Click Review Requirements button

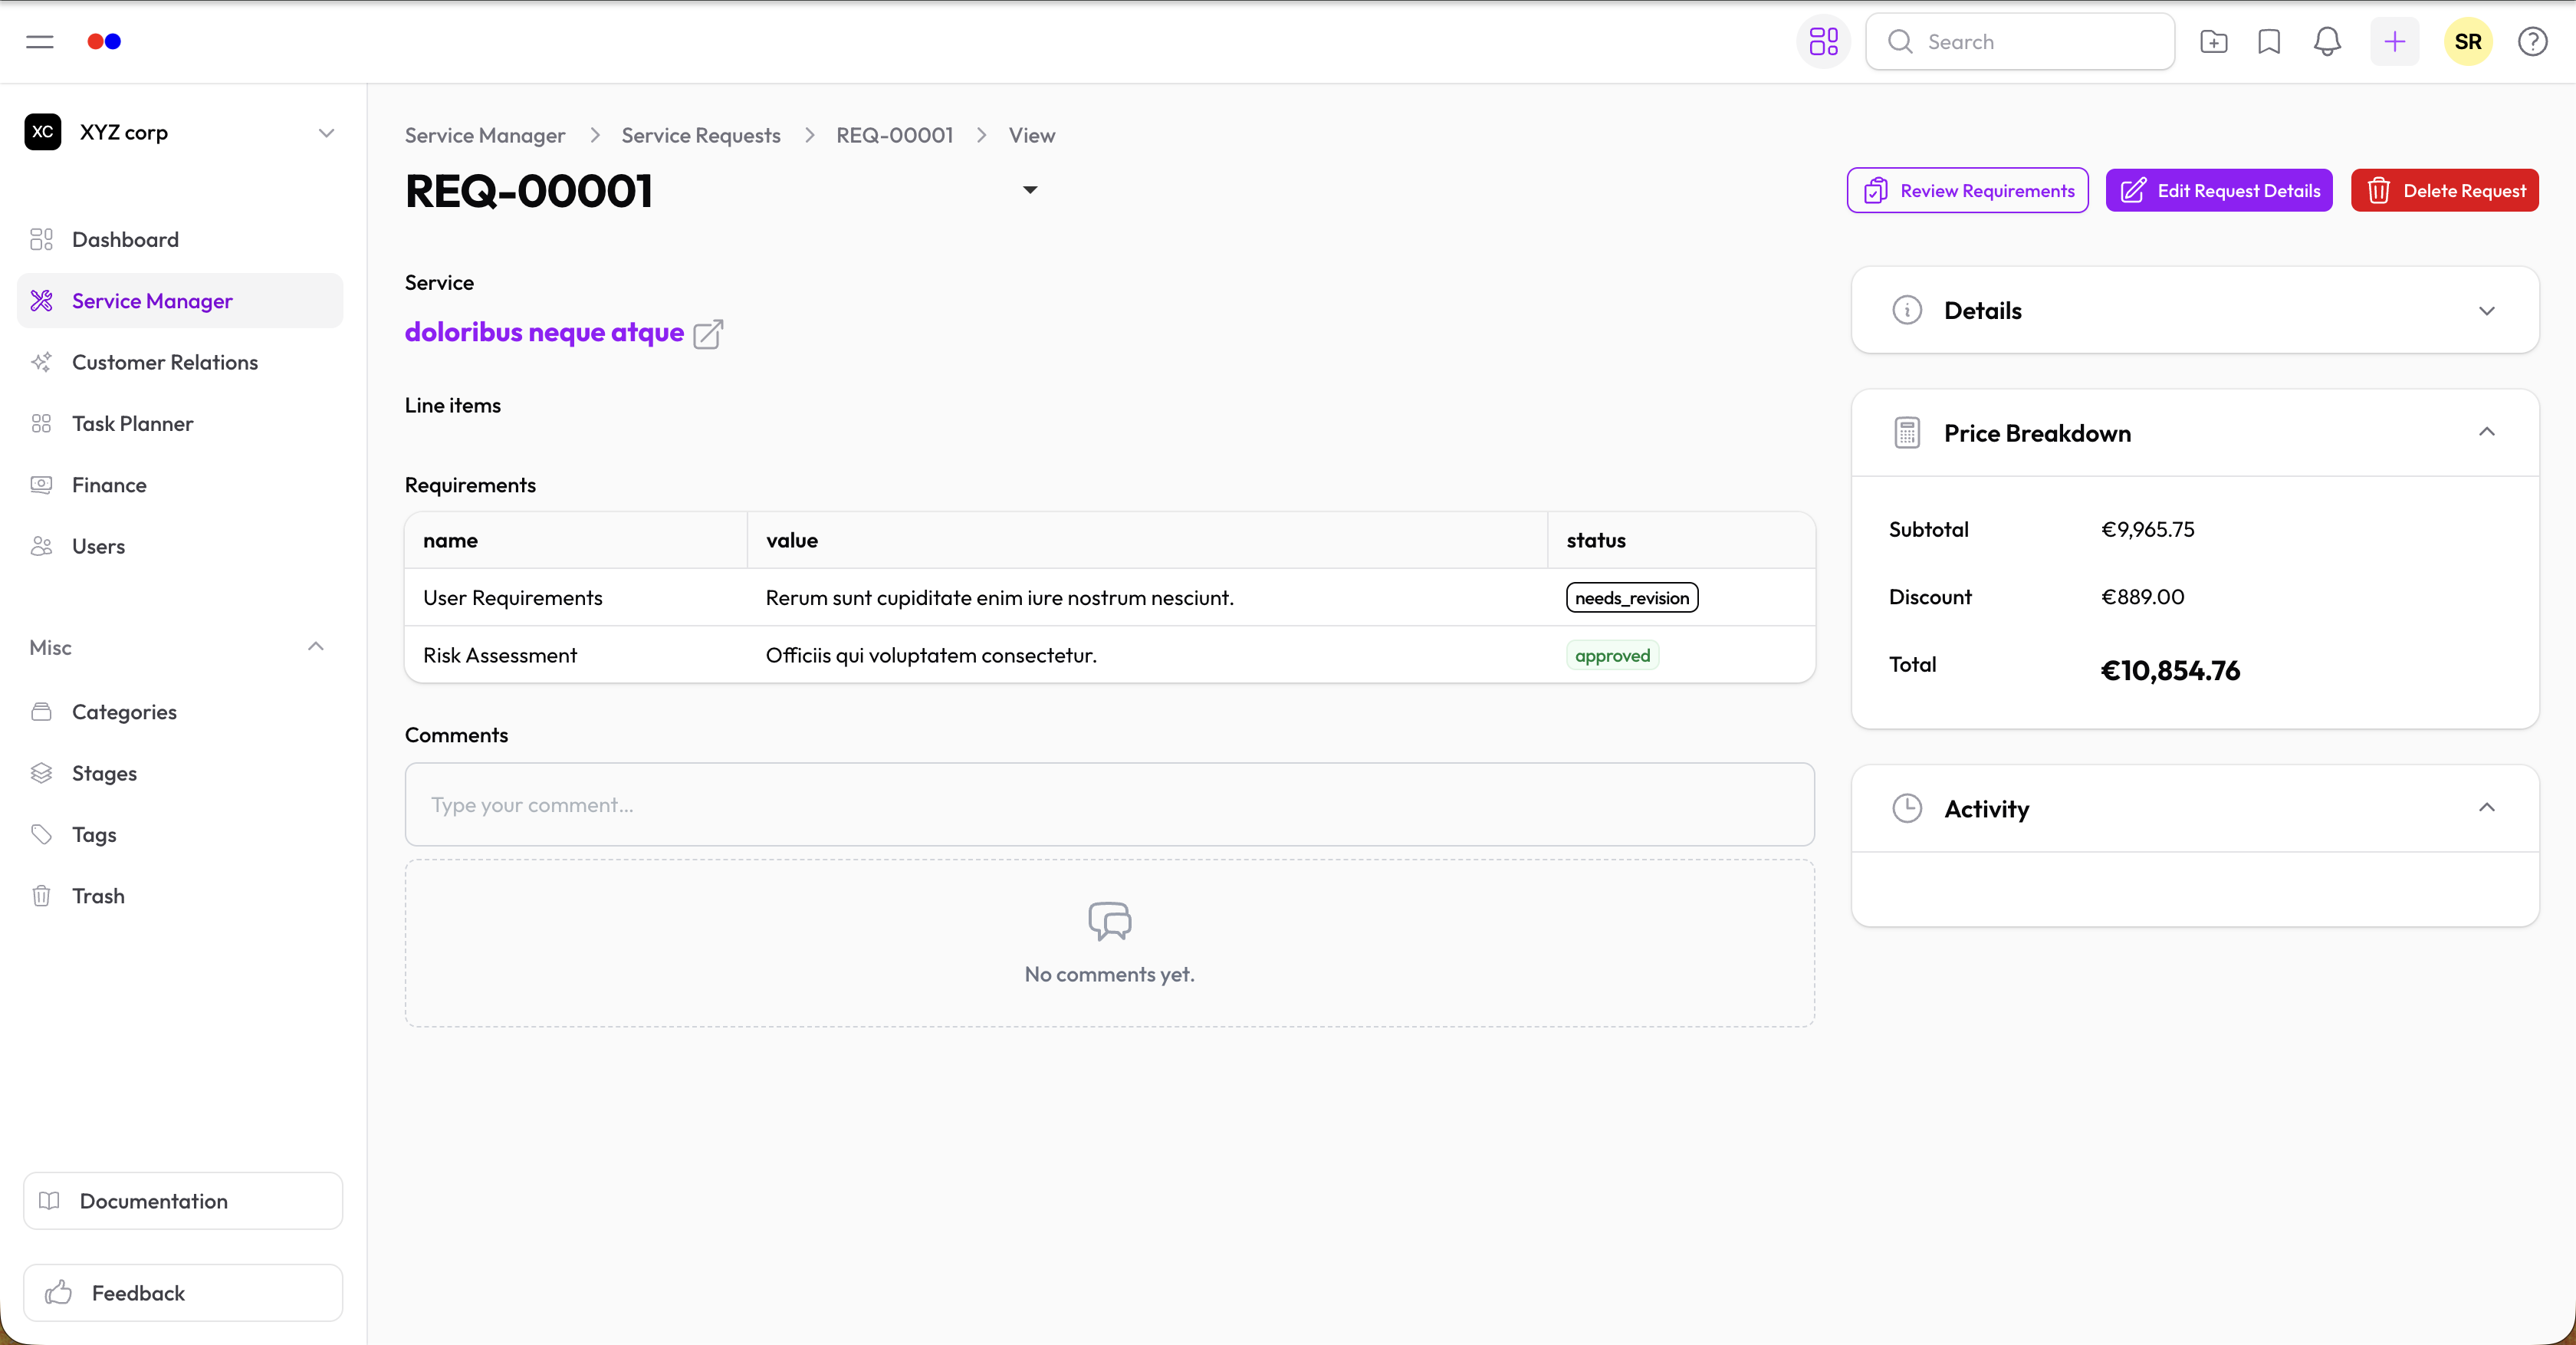(1967, 190)
